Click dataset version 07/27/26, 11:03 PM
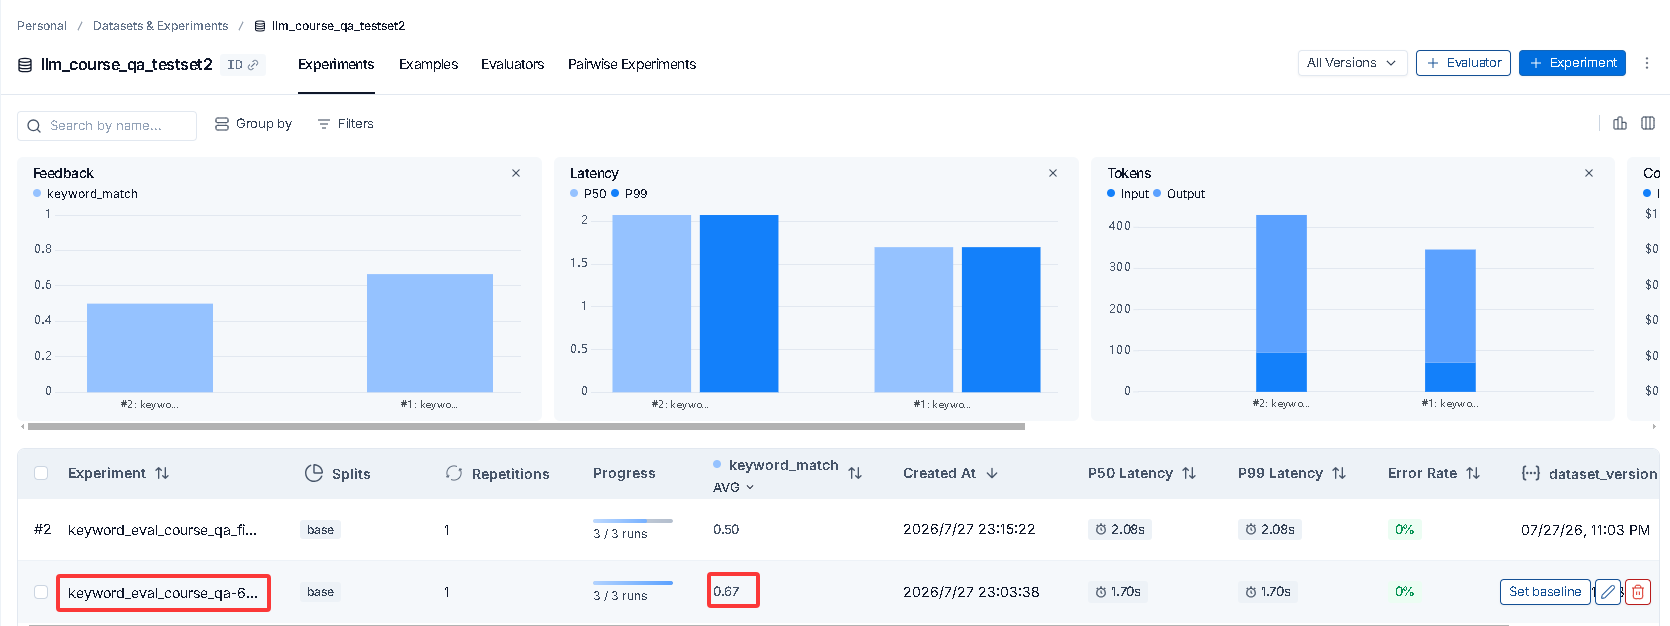1670x626 pixels. (x=1585, y=530)
